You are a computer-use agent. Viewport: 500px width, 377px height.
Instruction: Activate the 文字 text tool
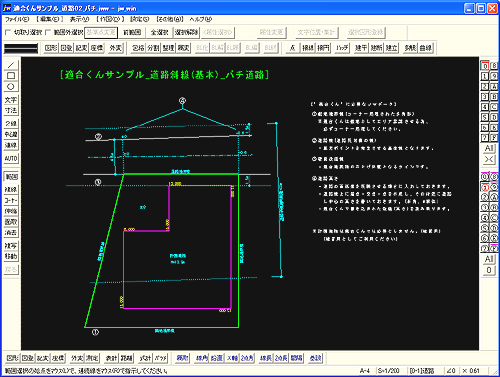[x=11, y=100]
